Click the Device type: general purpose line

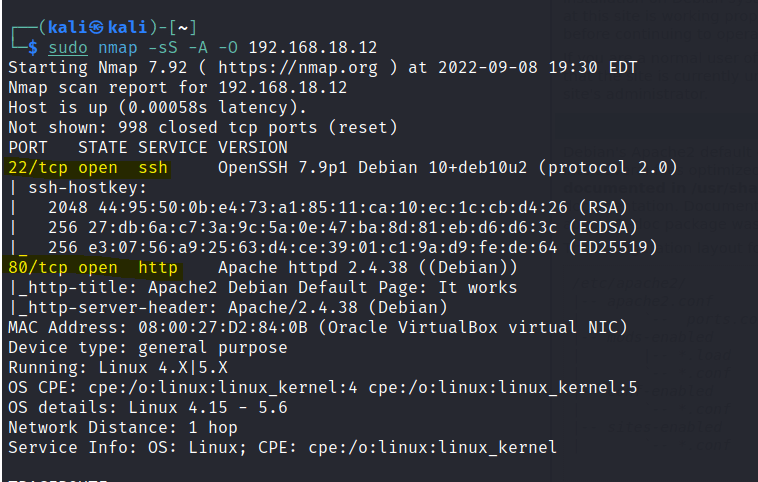pyautogui.click(x=148, y=348)
